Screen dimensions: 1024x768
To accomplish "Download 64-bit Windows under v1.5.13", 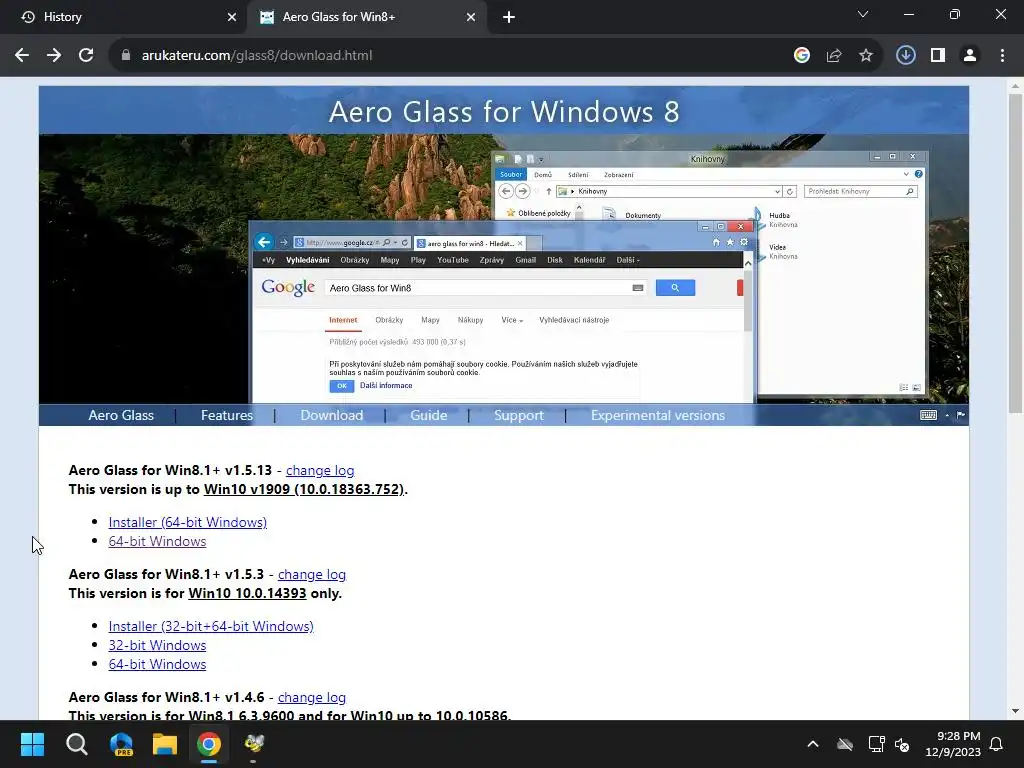I will [157, 541].
